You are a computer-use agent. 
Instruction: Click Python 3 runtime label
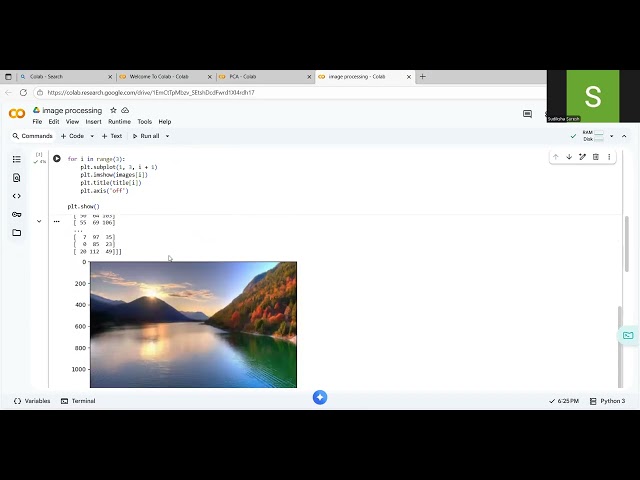(x=607, y=401)
